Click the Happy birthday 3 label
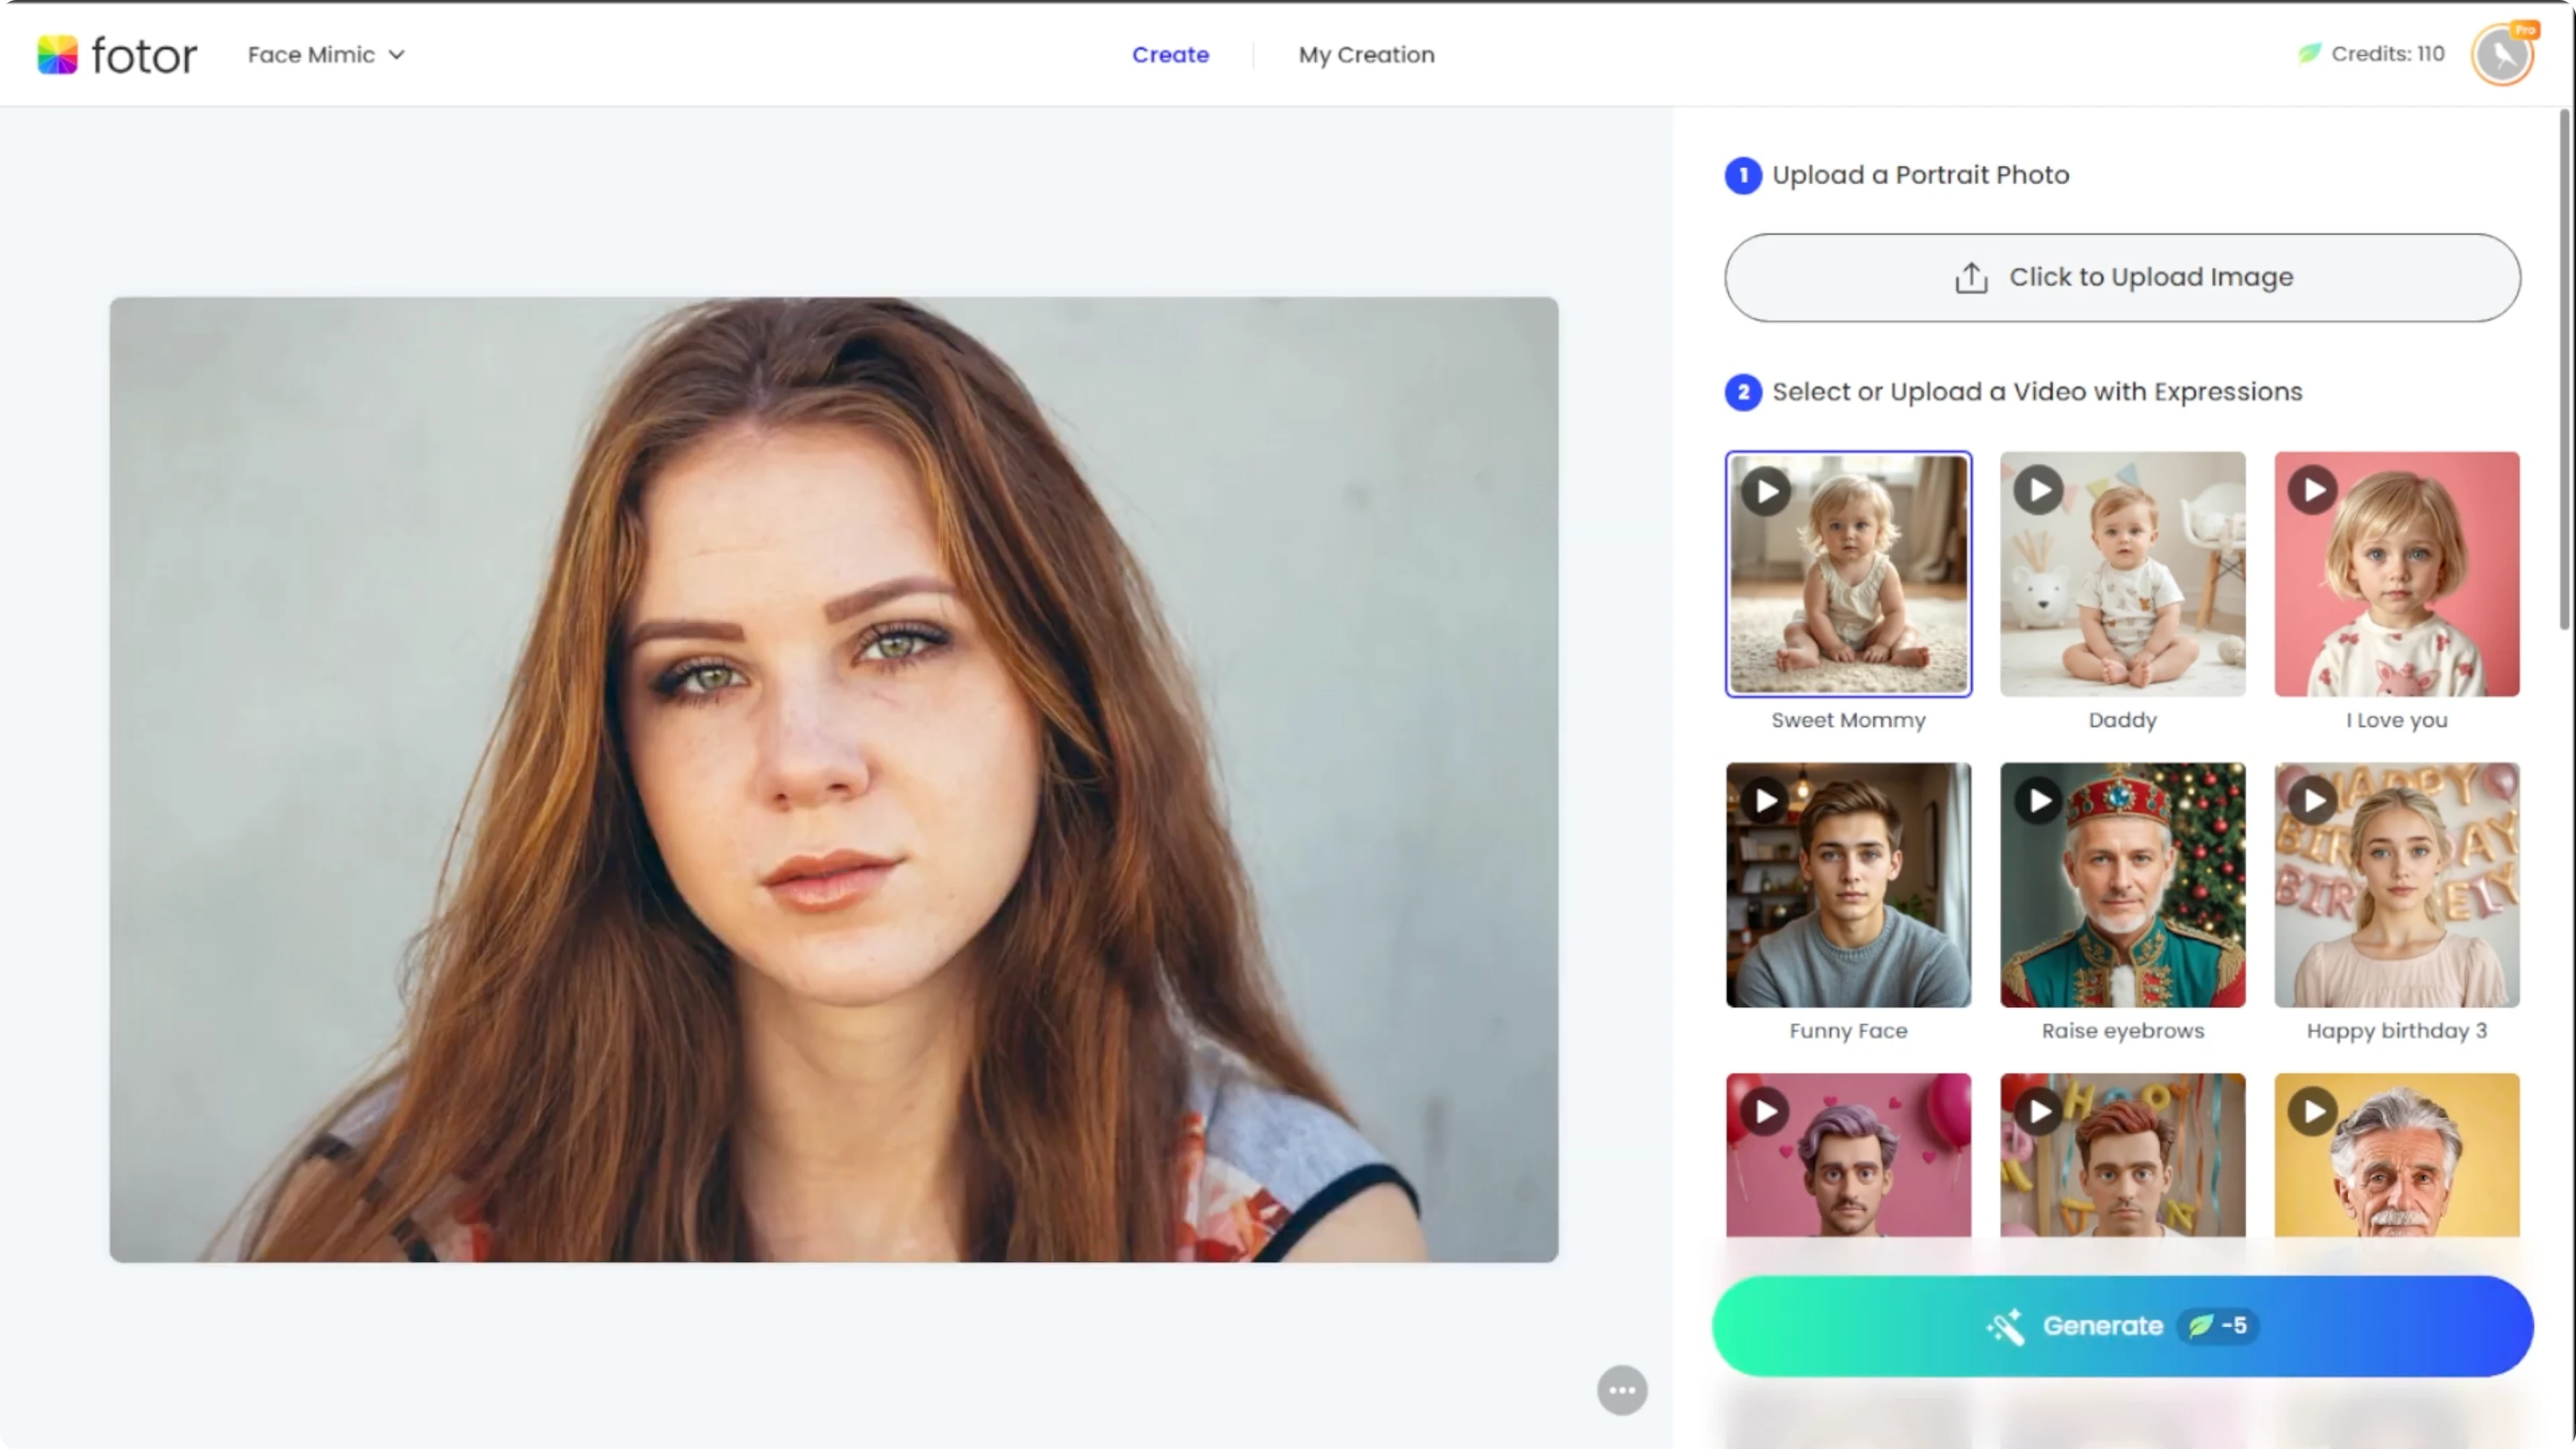This screenshot has height=1449, width=2576. pos(2396,1031)
